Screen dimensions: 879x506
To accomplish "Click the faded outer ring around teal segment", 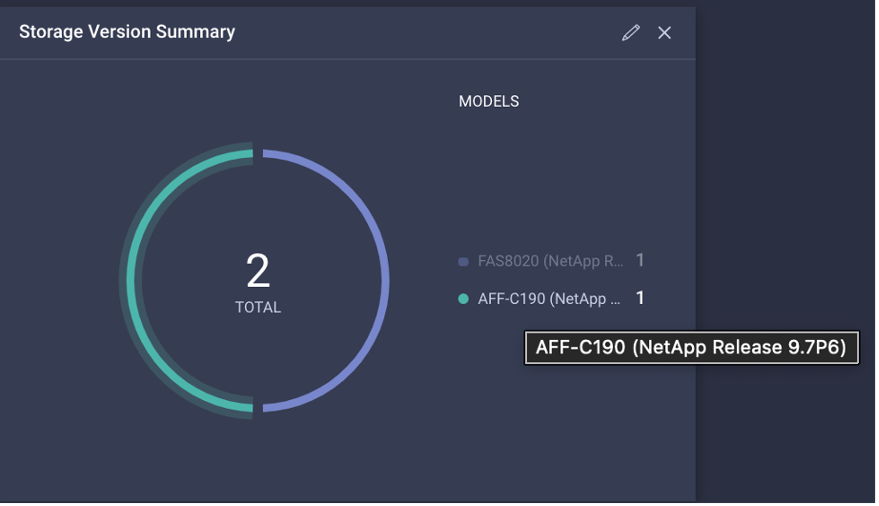I will point(122,281).
